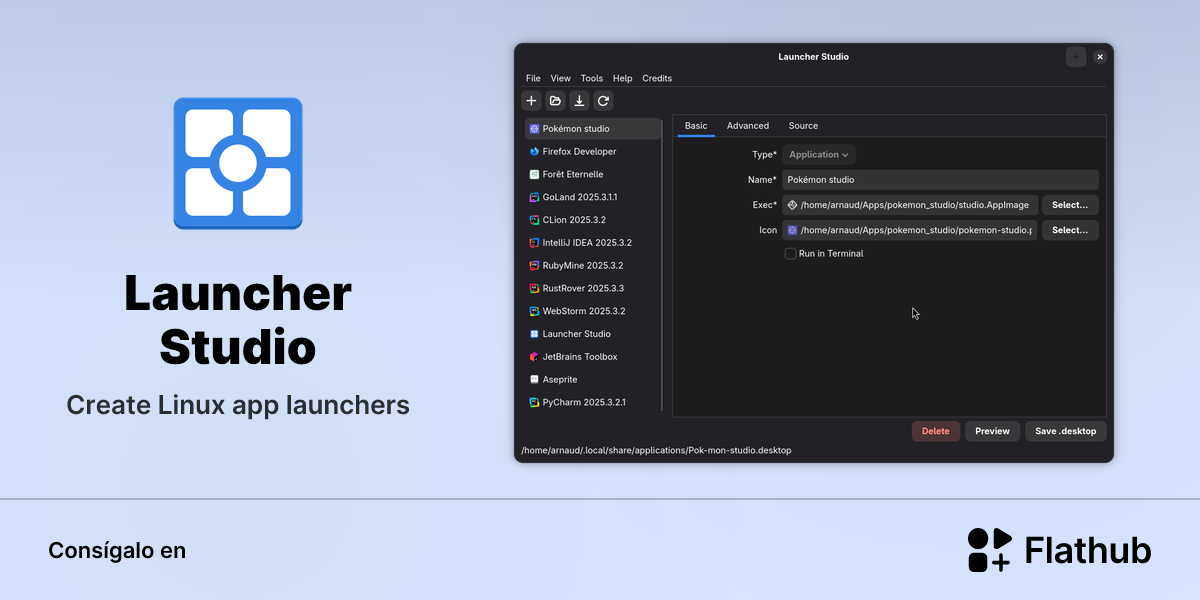This screenshot has width=1200, height=600.
Task: Select 'GoLand 2025.3.1.1' row
Action: click(x=593, y=197)
